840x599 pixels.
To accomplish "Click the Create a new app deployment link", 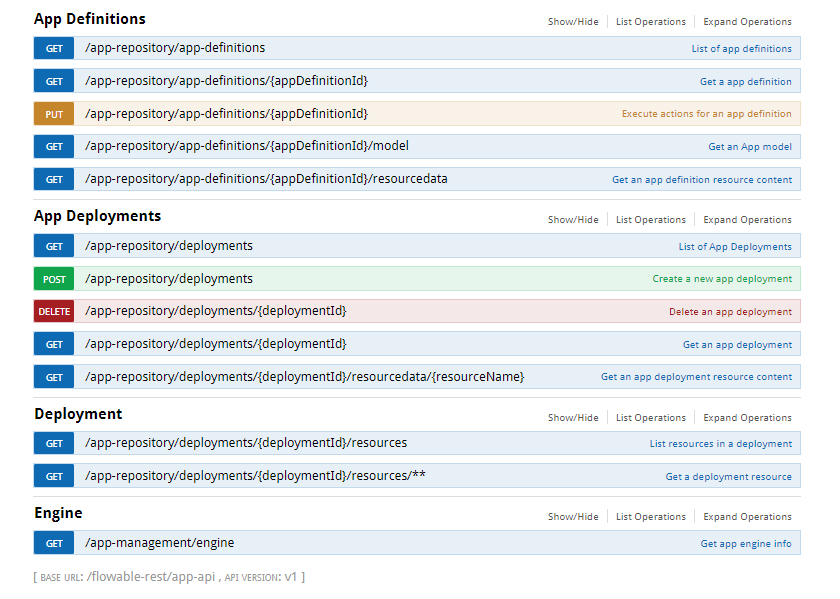I will click(x=721, y=278).
